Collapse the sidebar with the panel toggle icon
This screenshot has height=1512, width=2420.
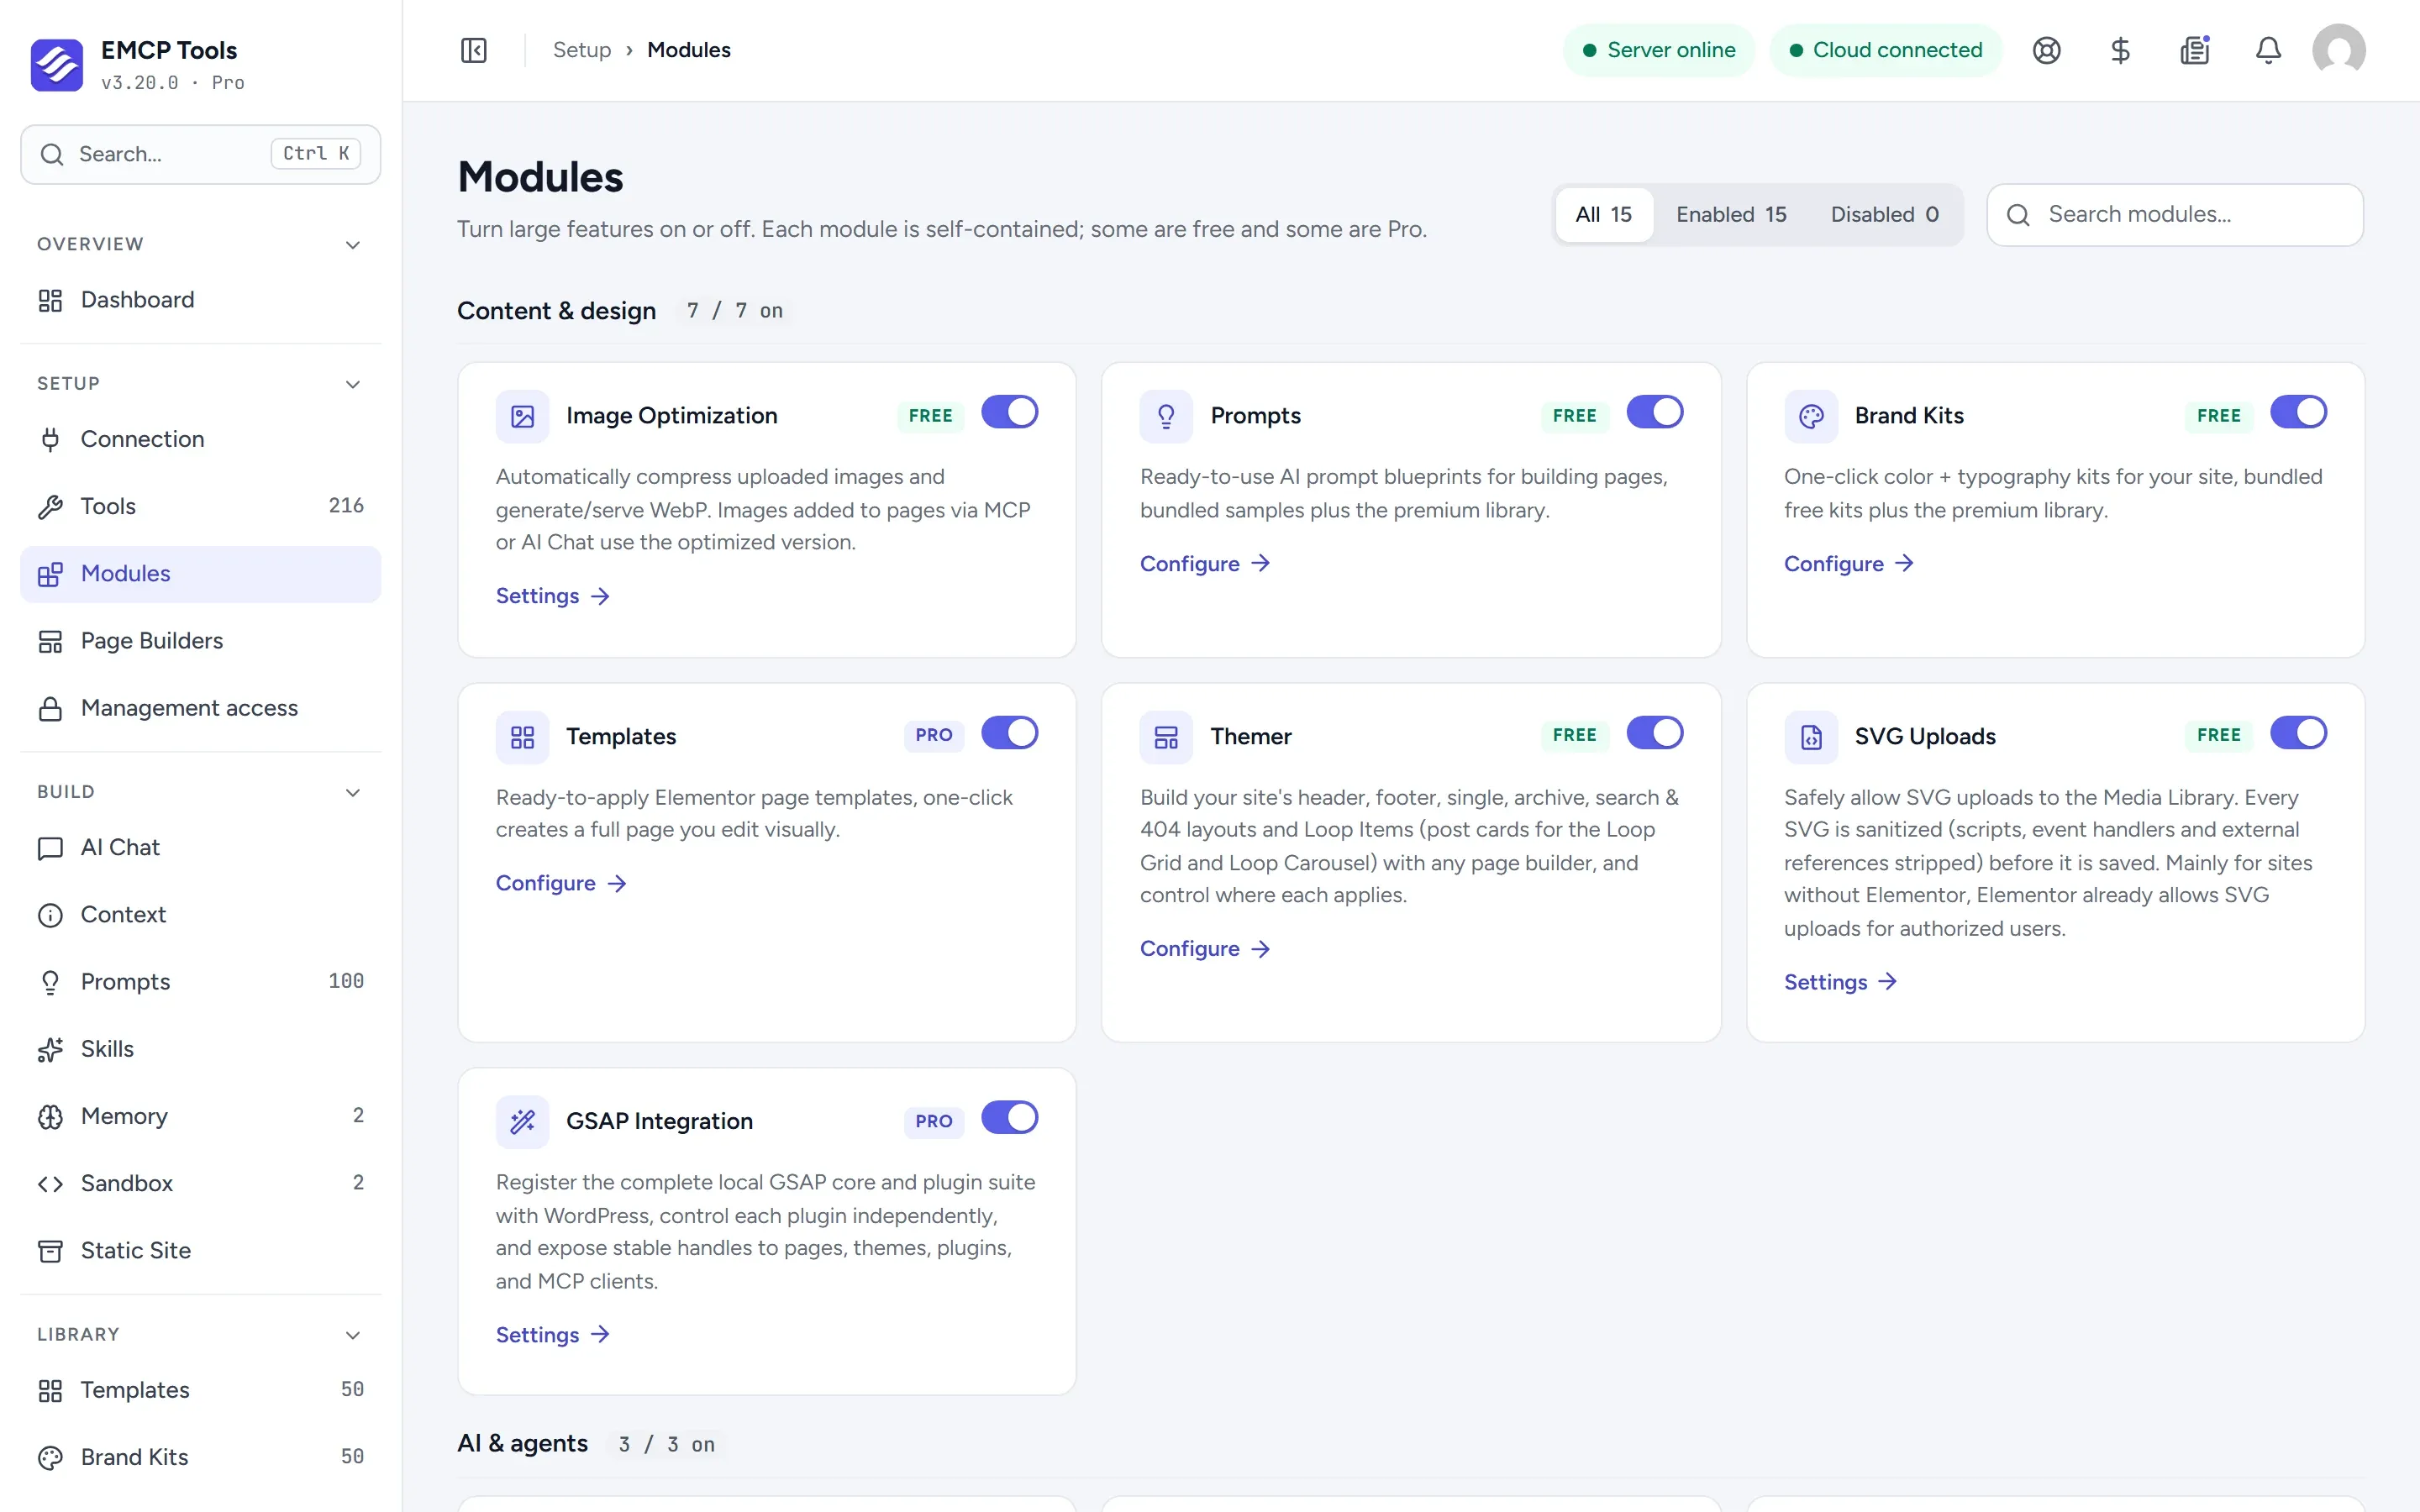coord(473,50)
